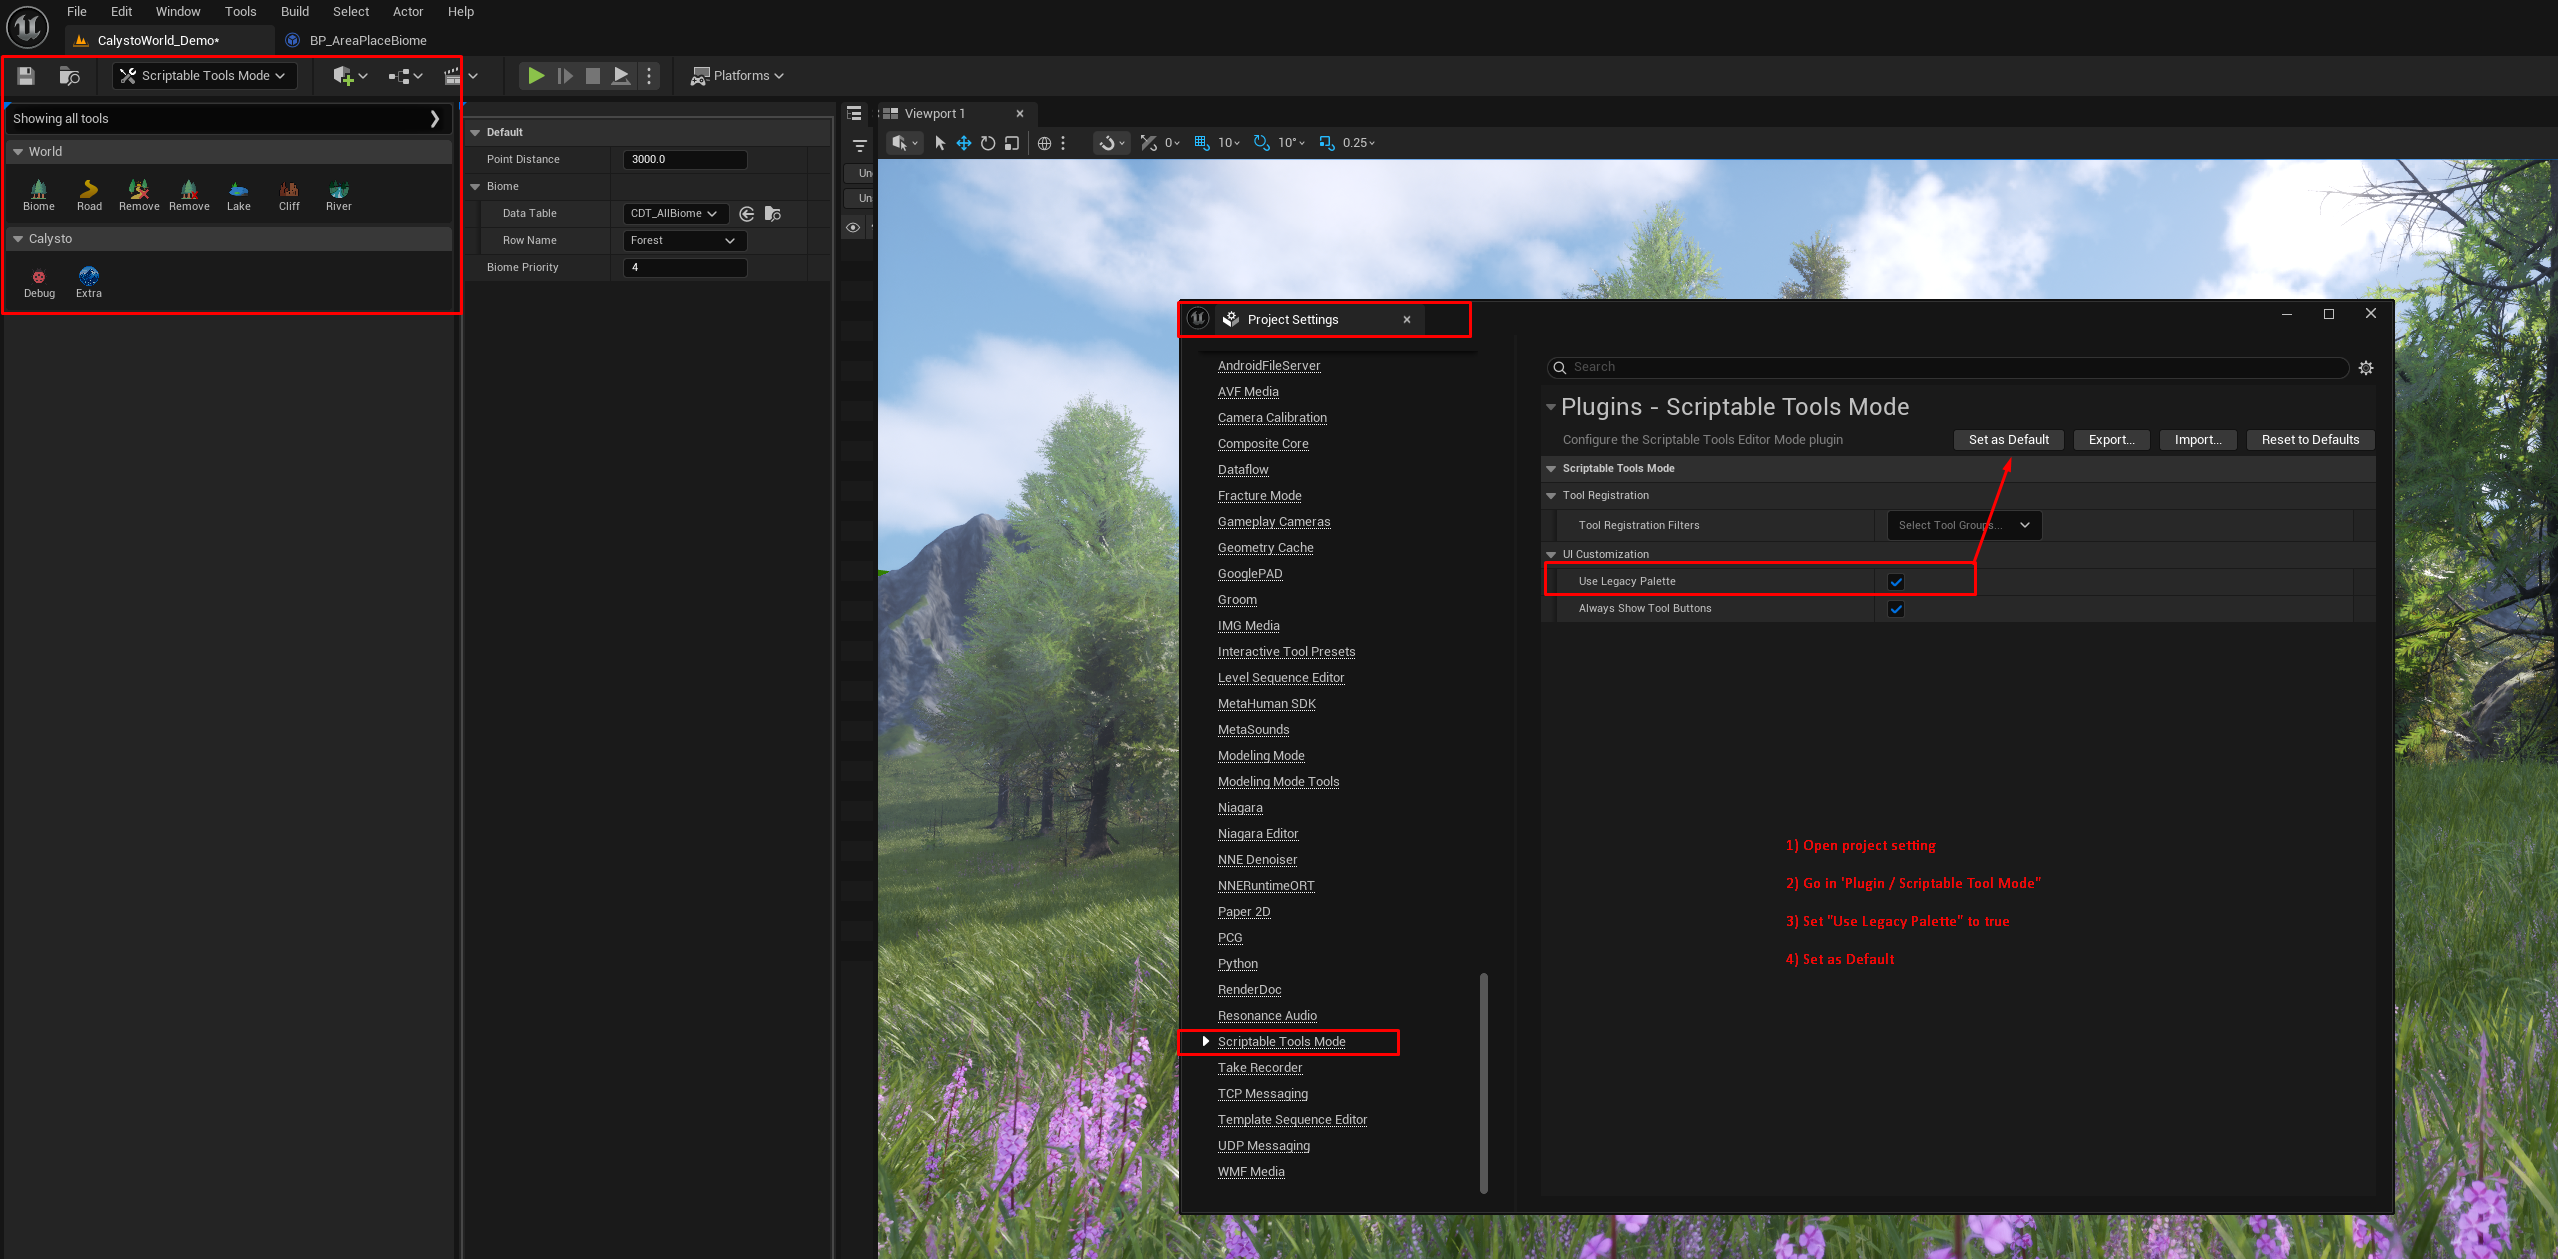The height and width of the screenshot is (1259, 2558).
Task: Uncheck Use Legacy Palette checkbox
Action: click(1896, 582)
